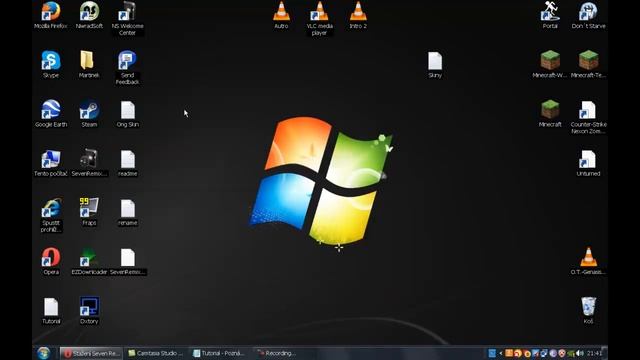
Task: Click the volume speaker tray icon
Action: [x=580, y=353]
